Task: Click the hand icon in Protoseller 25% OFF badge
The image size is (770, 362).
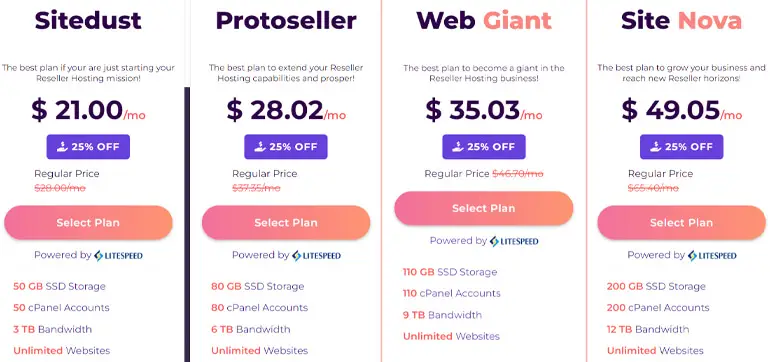Action: (260, 147)
